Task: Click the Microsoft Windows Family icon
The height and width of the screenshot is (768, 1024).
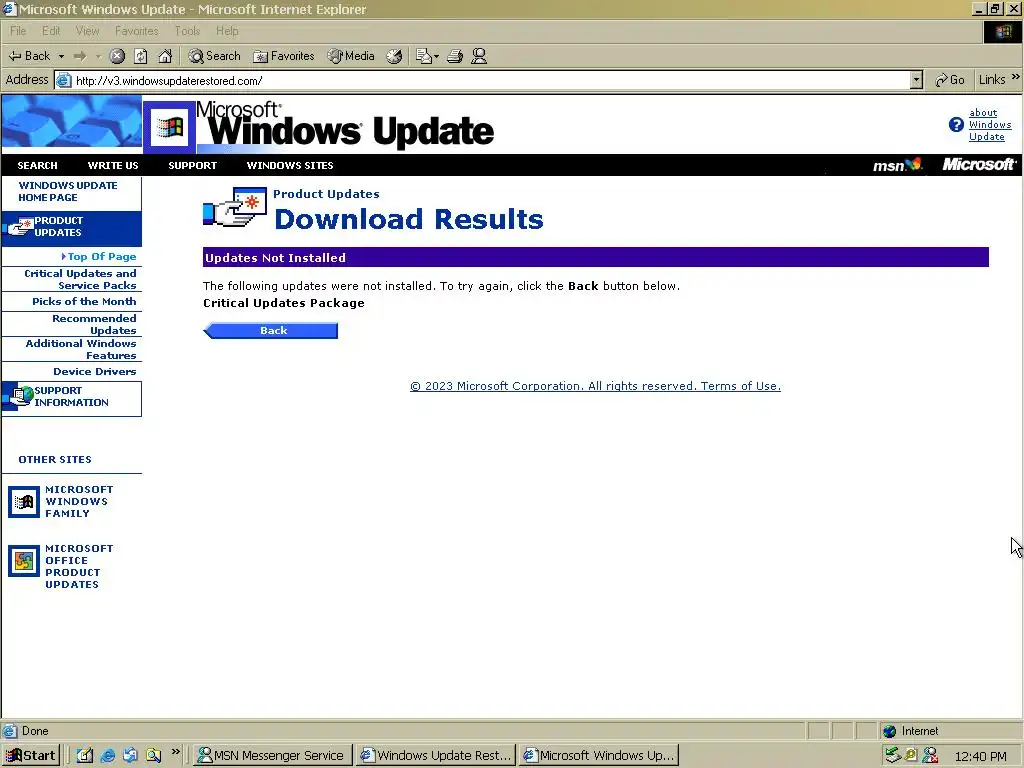Action: (24, 502)
